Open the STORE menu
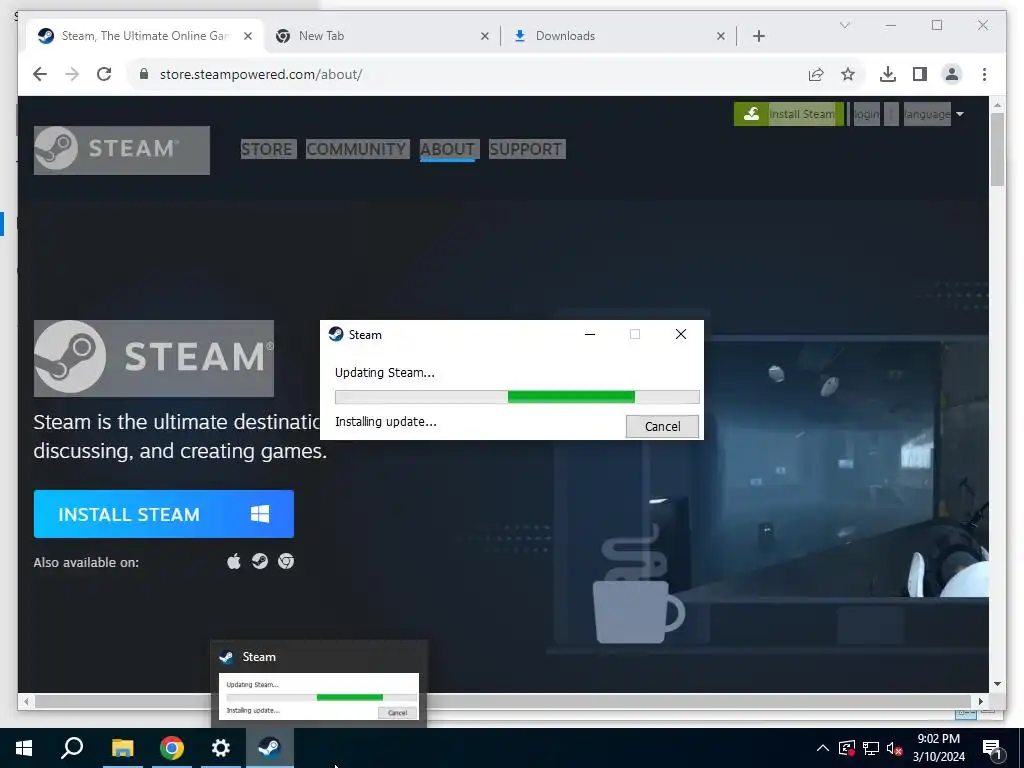Screen dimensions: 1024x768 pos(266,149)
